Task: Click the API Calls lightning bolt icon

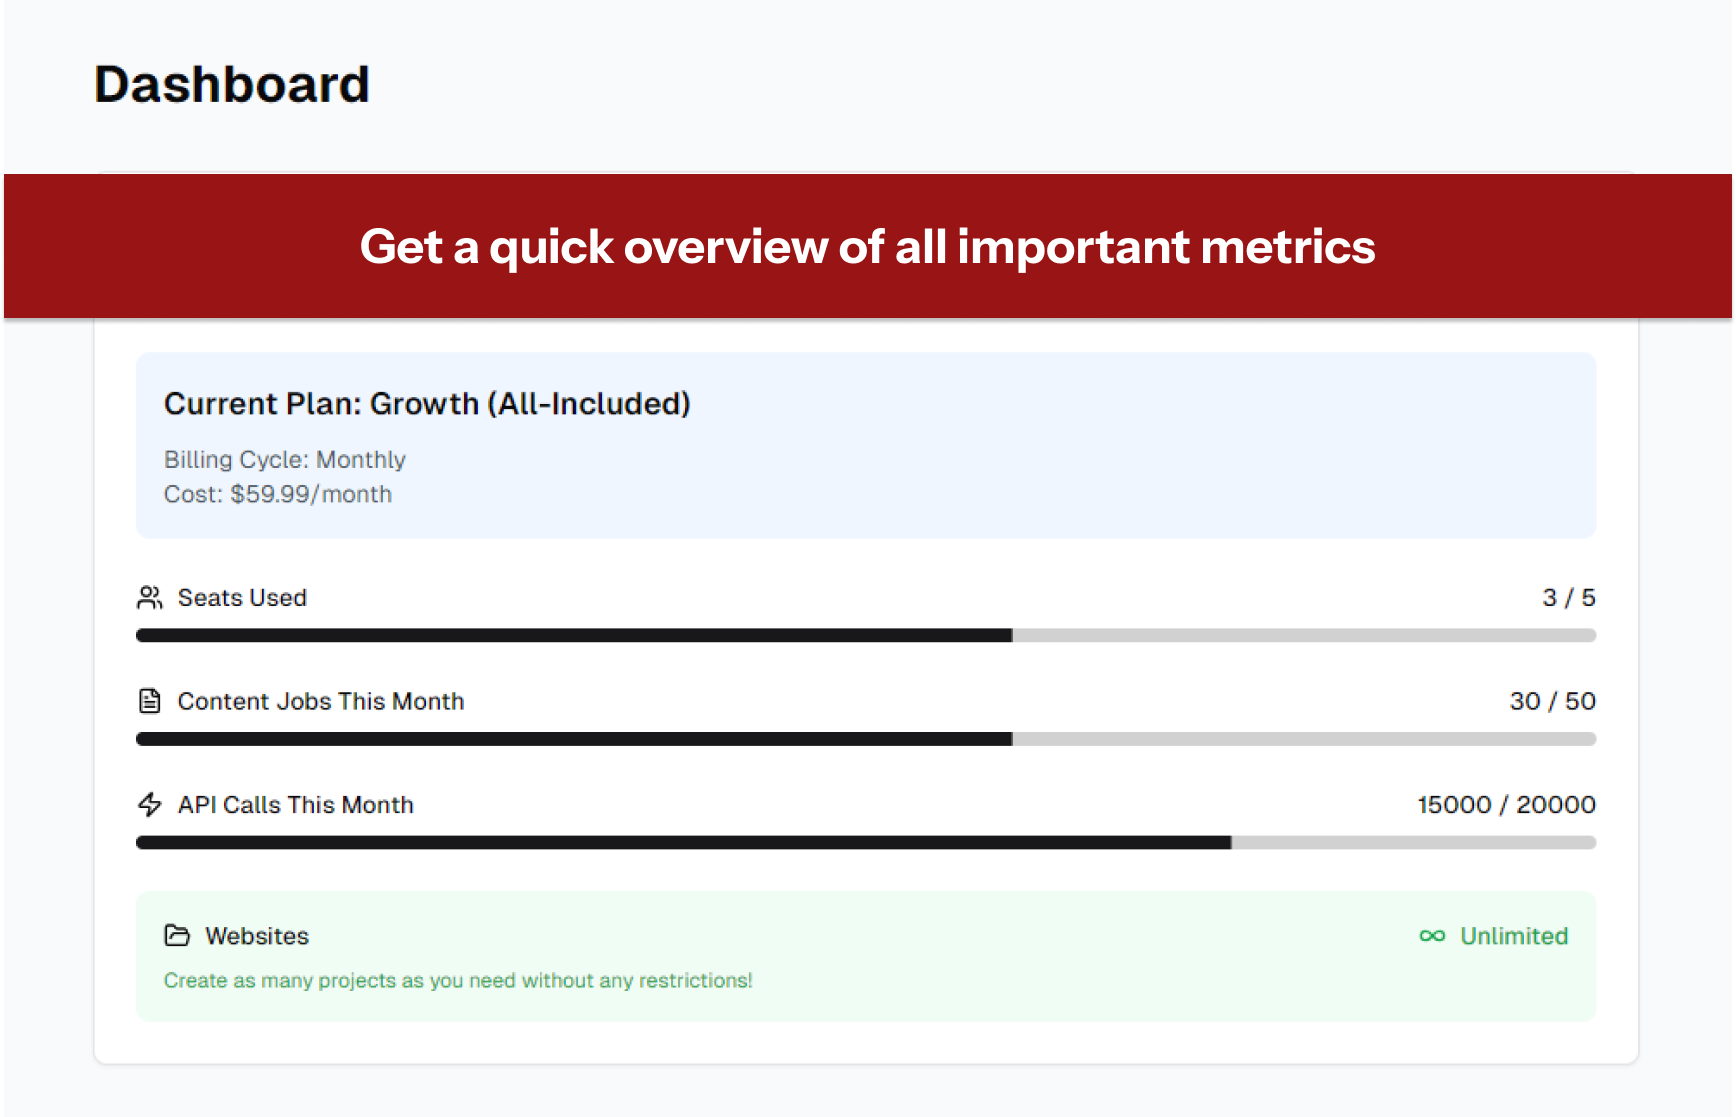Action: point(149,805)
